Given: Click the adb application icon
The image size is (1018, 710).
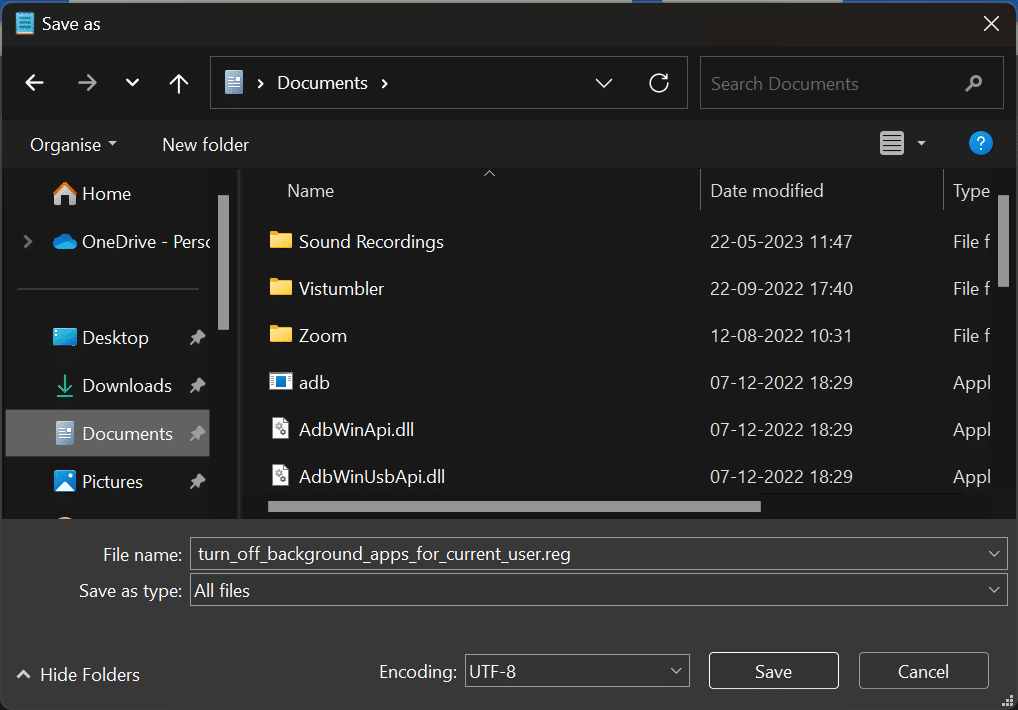Looking at the screenshot, I should [x=280, y=382].
